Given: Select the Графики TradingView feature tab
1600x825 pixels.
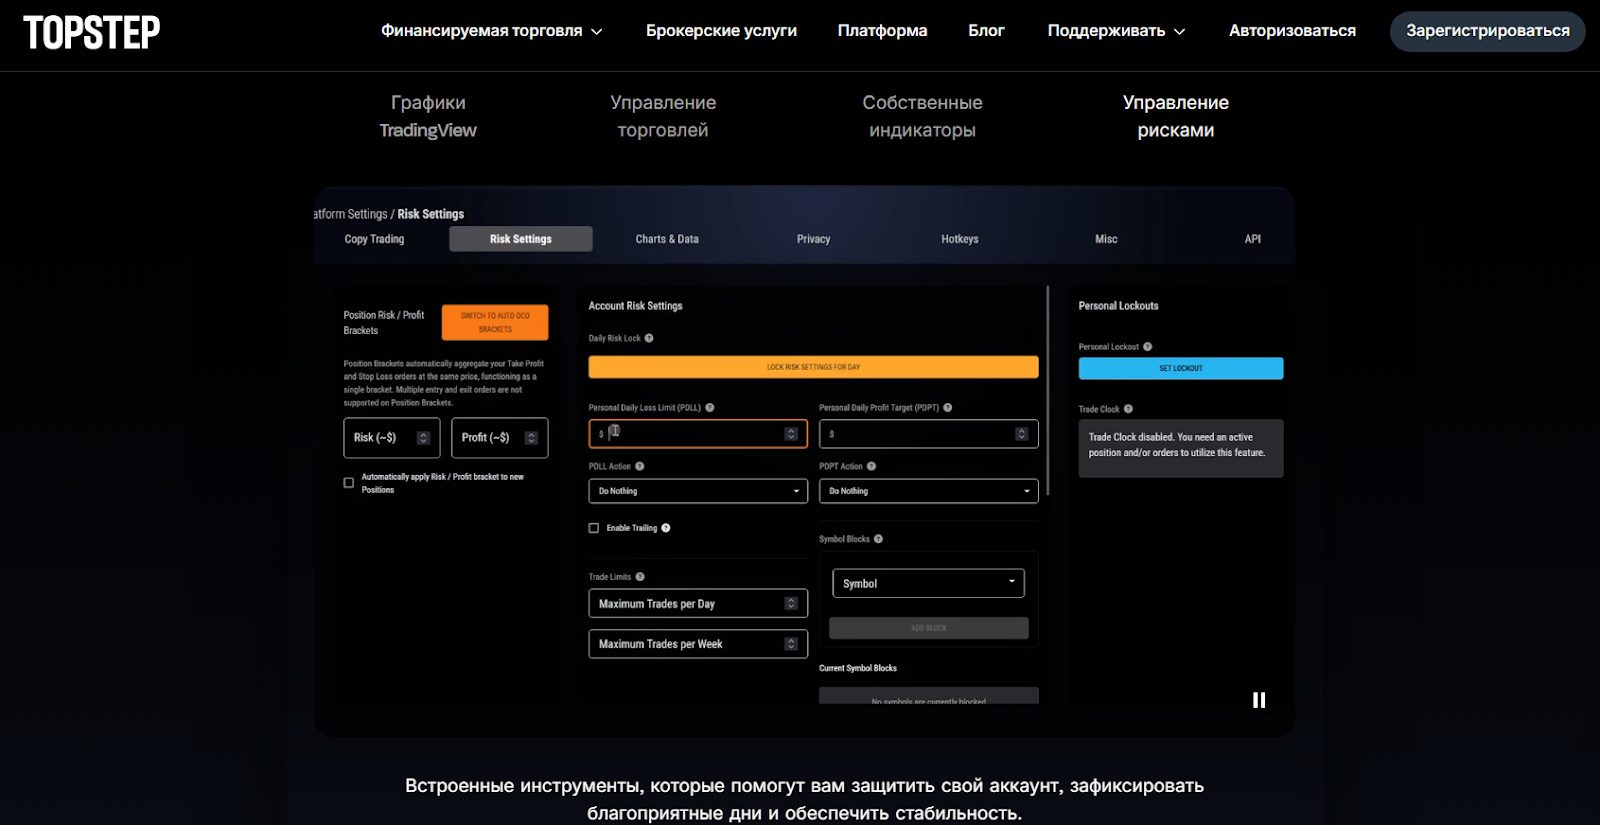Looking at the screenshot, I should [x=428, y=116].
